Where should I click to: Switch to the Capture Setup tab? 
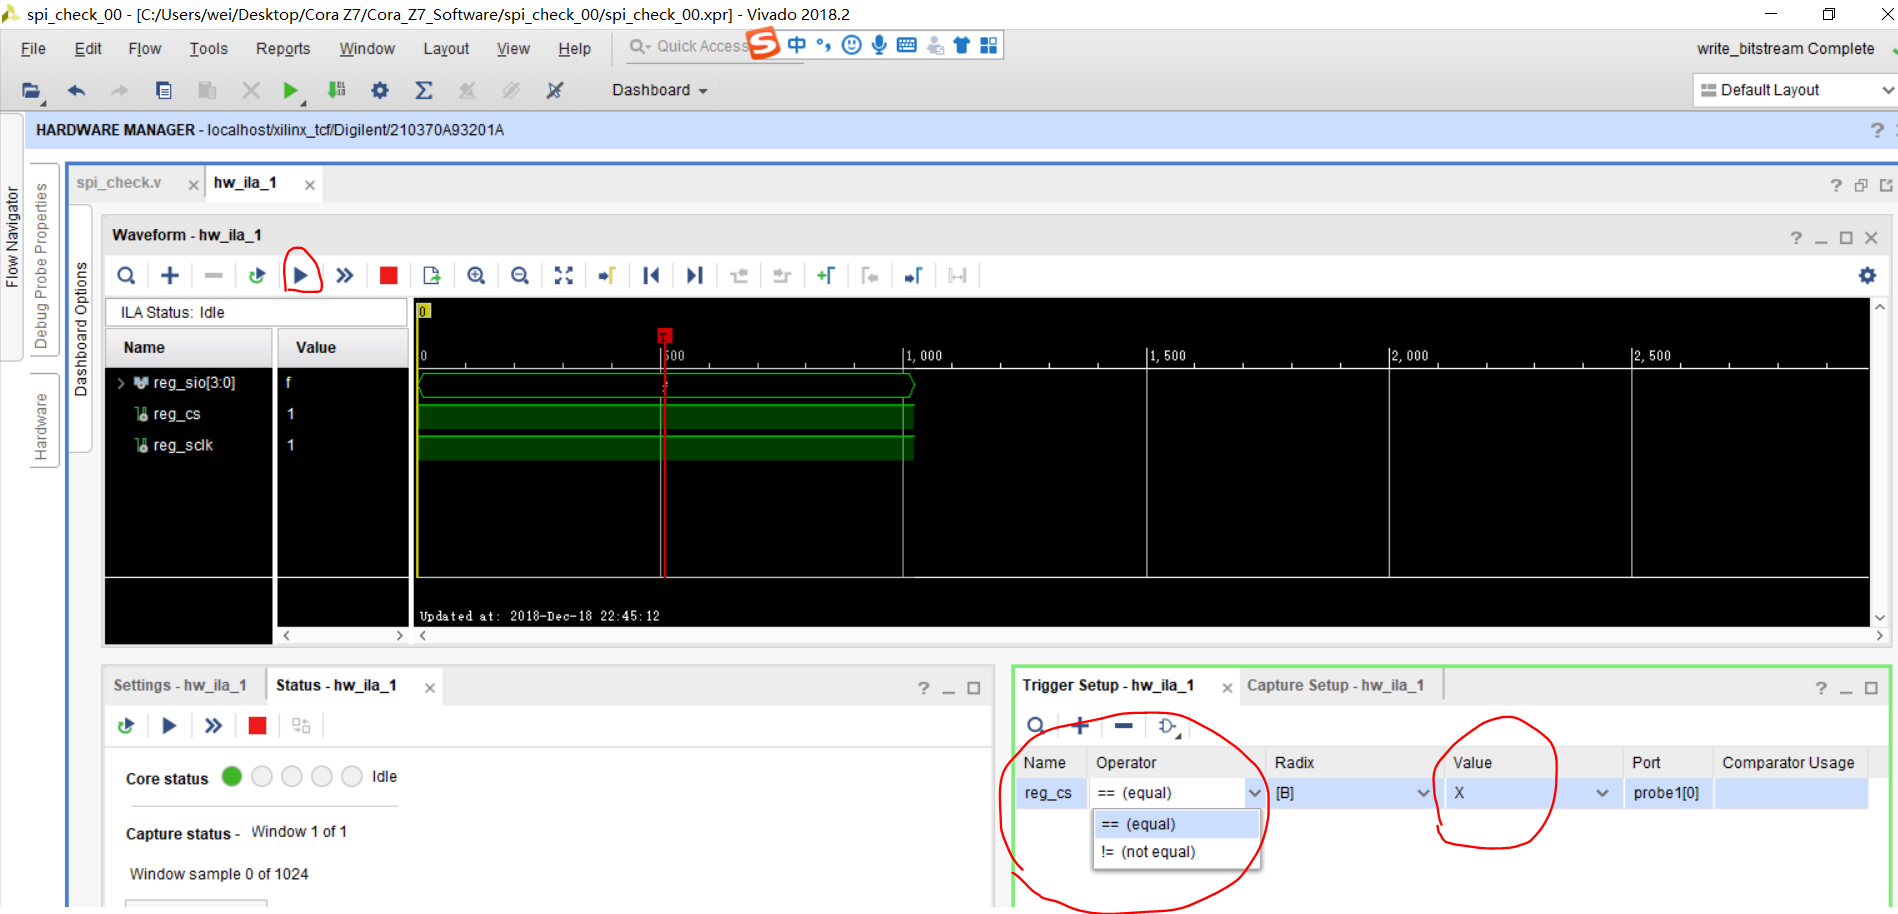(x=1336, y=685)
